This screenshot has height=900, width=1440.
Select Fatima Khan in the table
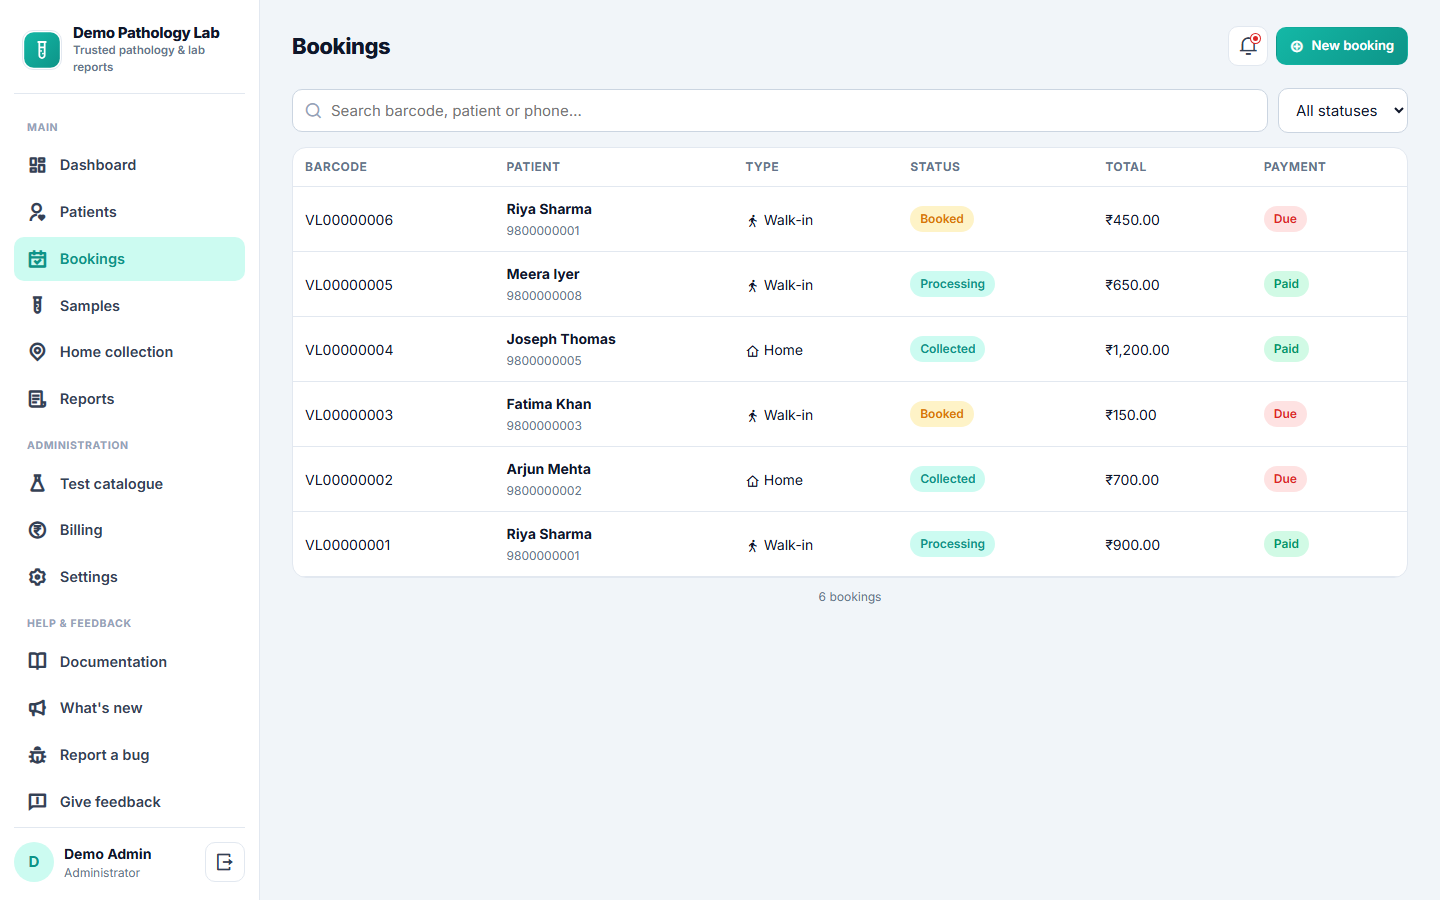(549, 404)
